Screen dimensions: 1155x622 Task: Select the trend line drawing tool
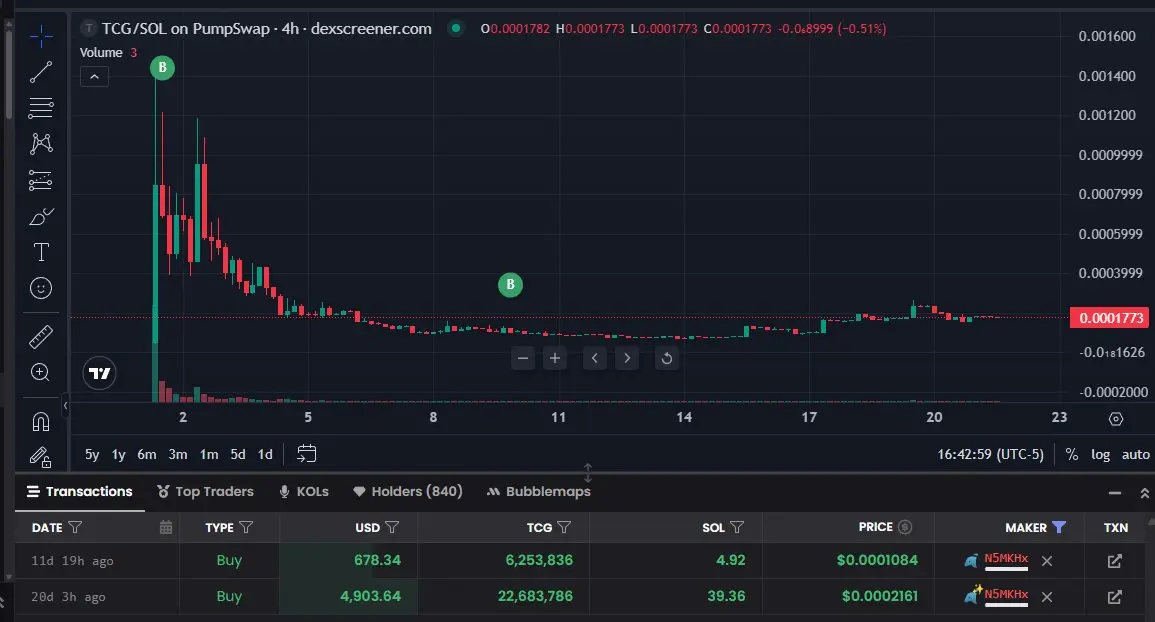tap(41, 72)
